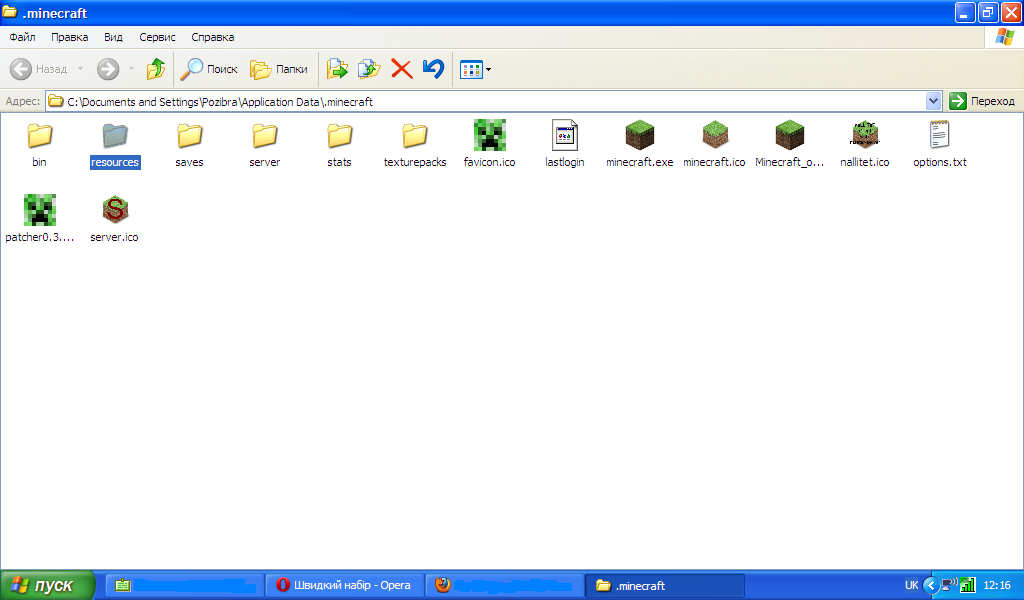This screenshot has width=1024, height=600.
Task: Undo last action with blue arrow
Action: [x=433, y=69]
